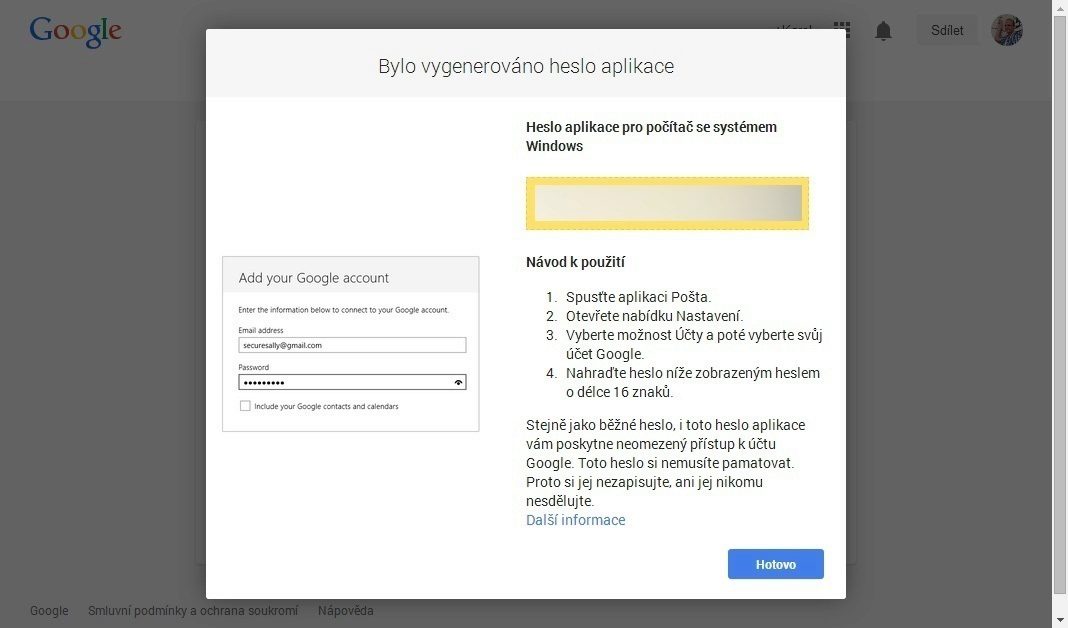Click the scrollbar up arrow

pos(1060,7)
